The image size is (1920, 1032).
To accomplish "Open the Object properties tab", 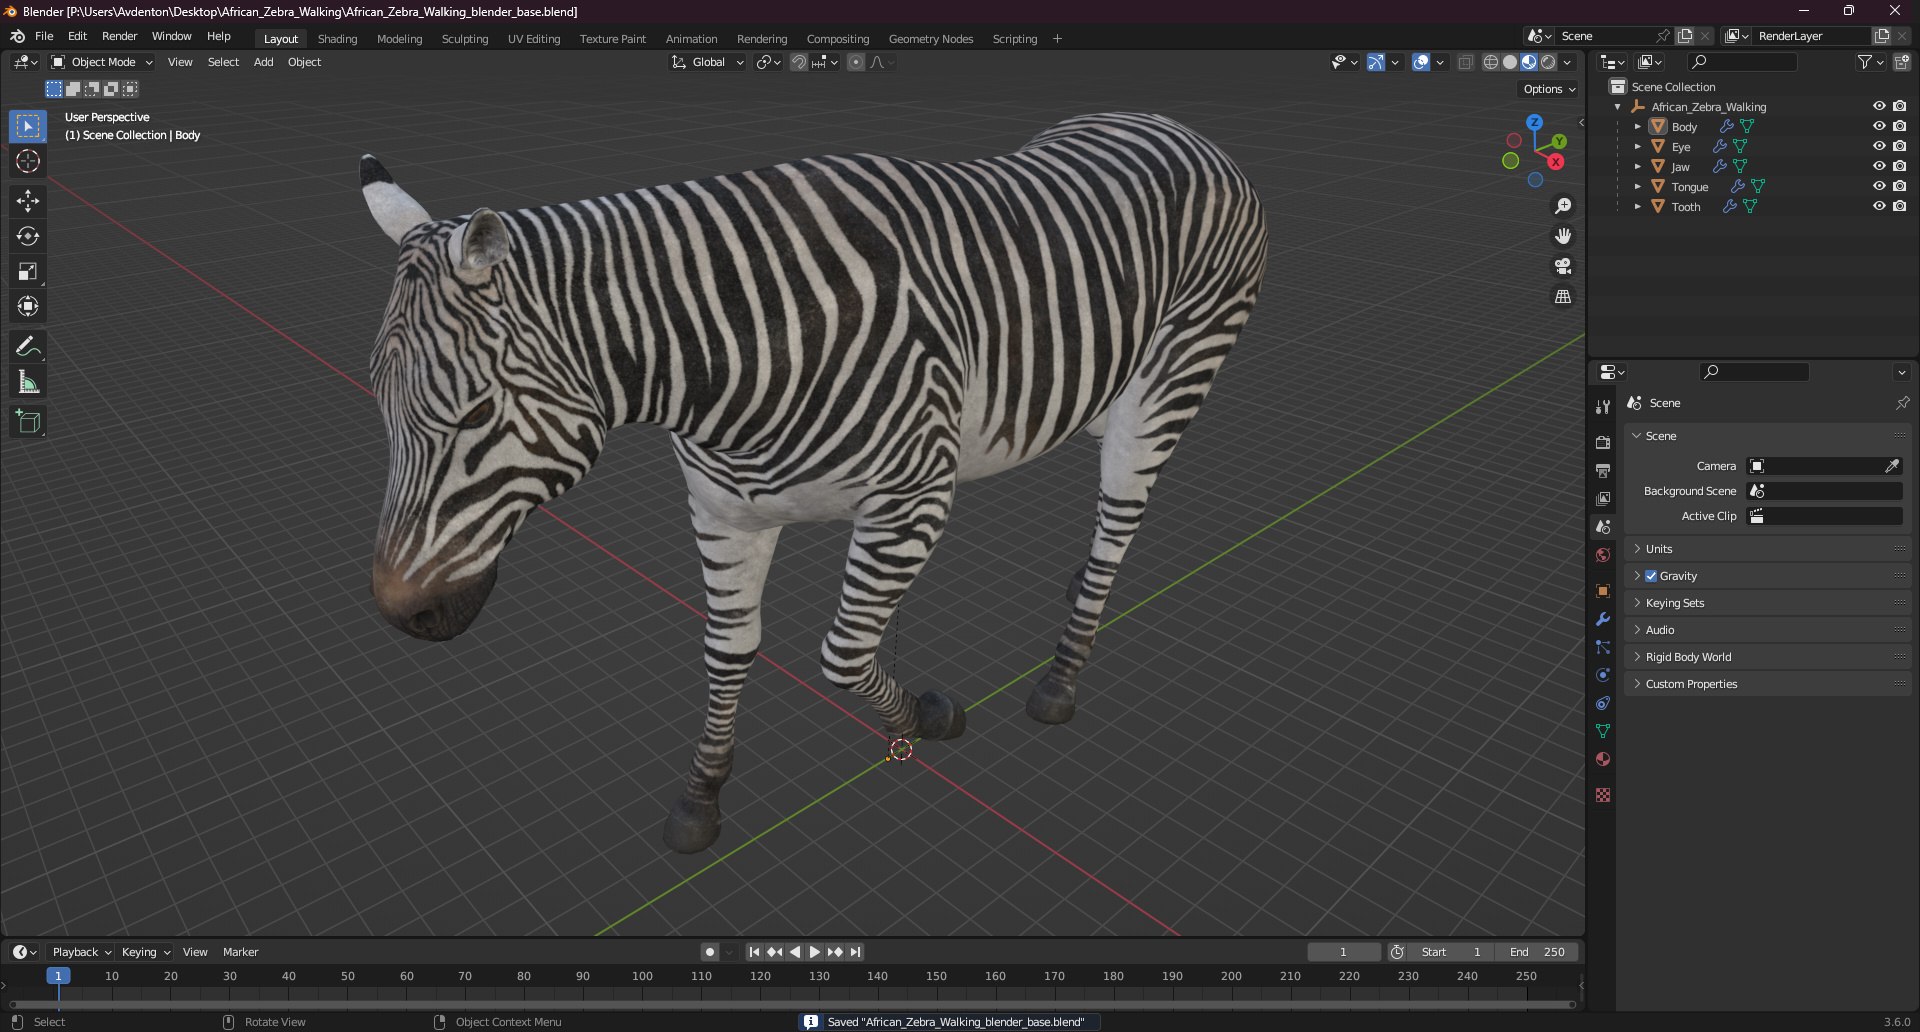I will [x=1603, y=591].
